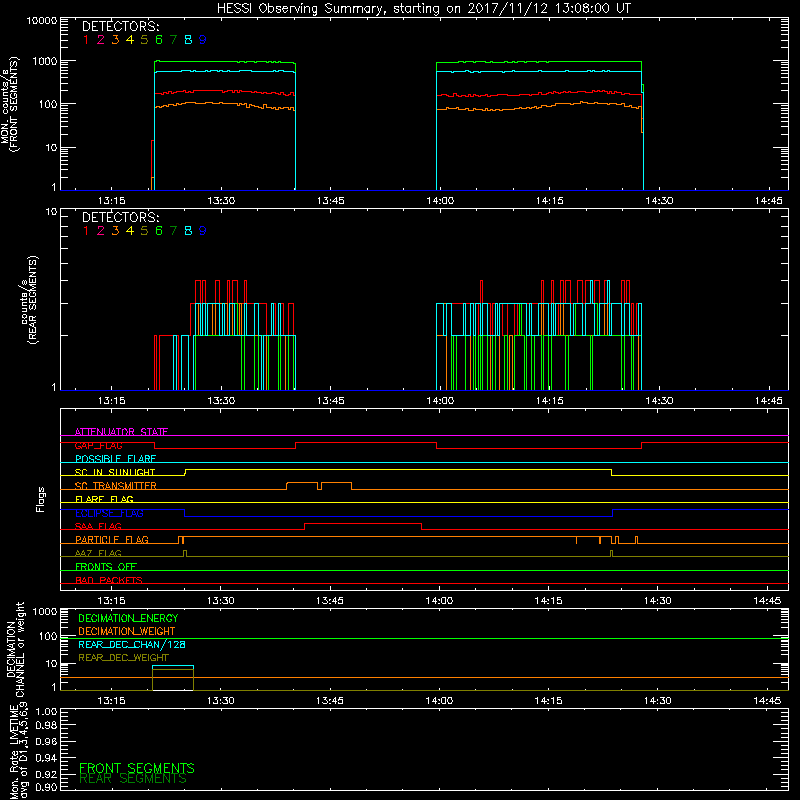Click the 14:00 tick under the front segments plot
This screenshot has height=800, width=800.
coord(440,201)
